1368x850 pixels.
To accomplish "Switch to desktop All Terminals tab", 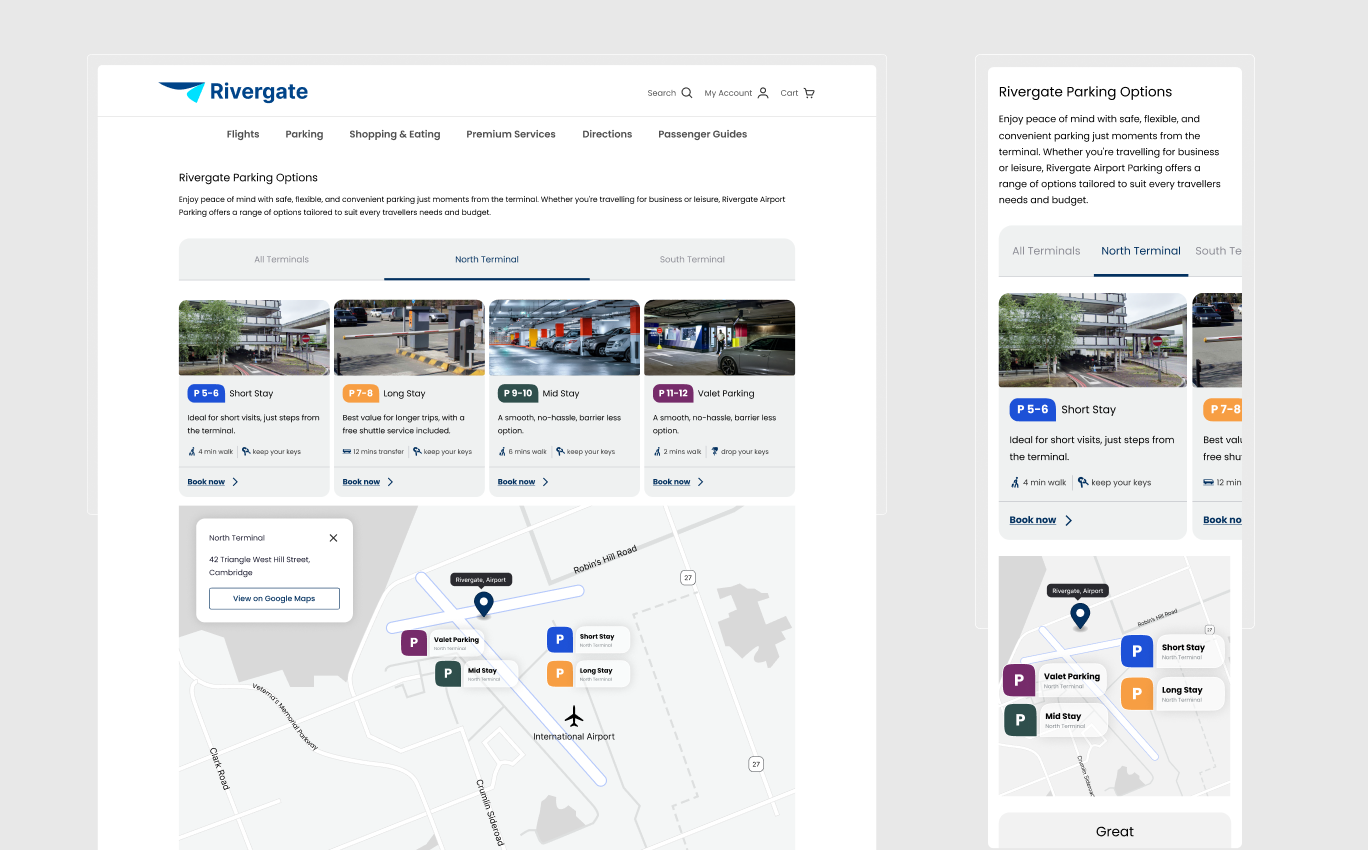I will (281, 259).
